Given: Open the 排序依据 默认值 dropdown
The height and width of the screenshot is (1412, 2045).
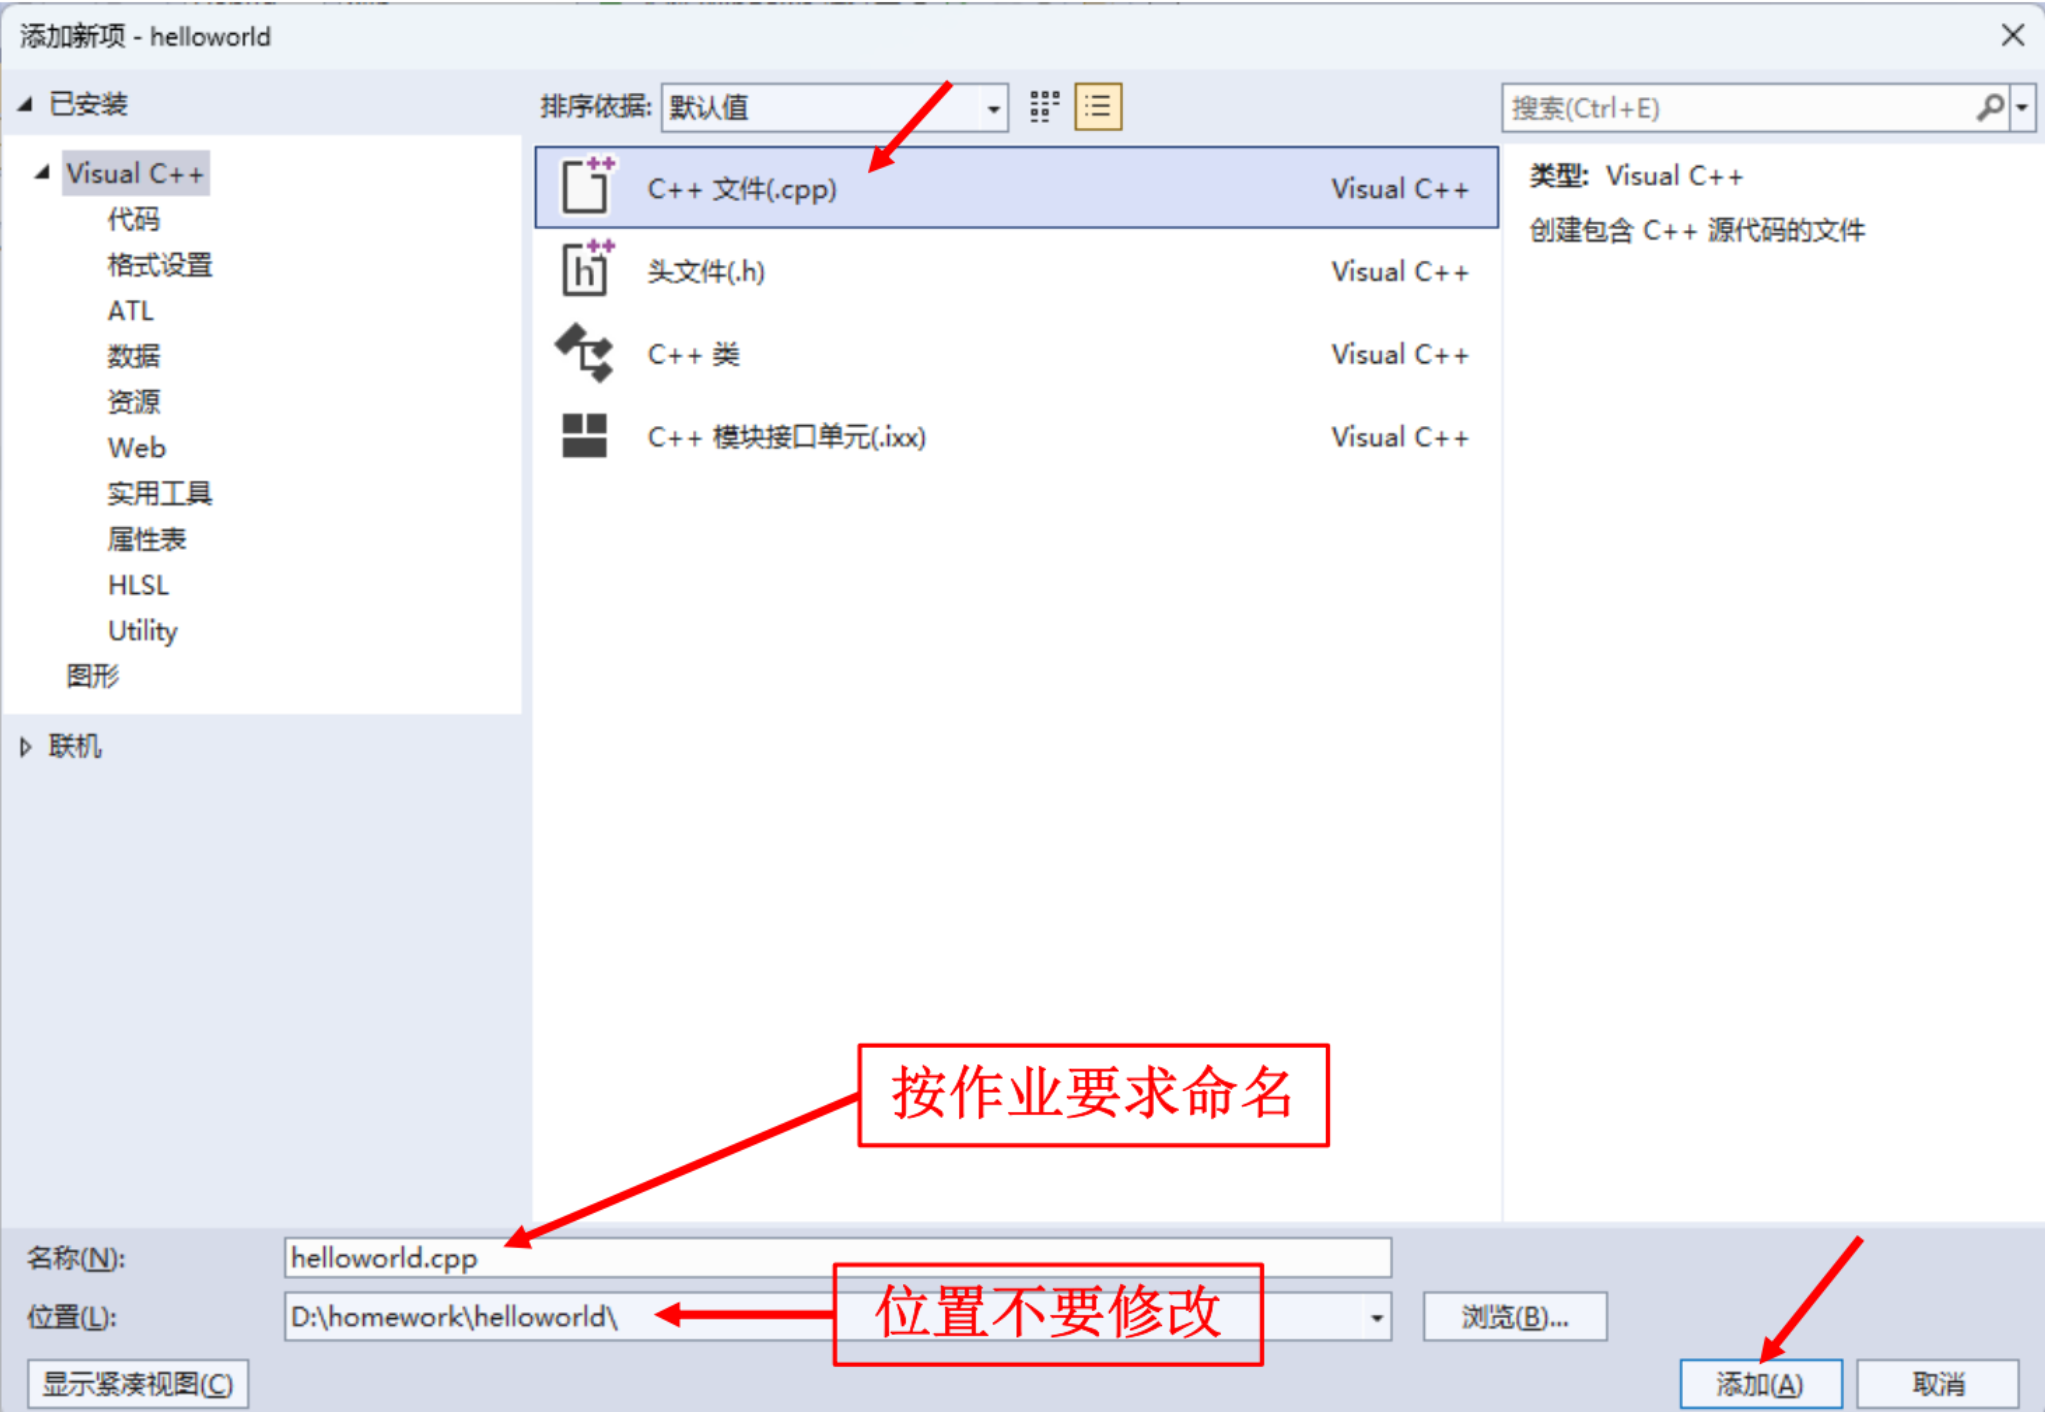Looking at the screenshot, I should [834, 107].
